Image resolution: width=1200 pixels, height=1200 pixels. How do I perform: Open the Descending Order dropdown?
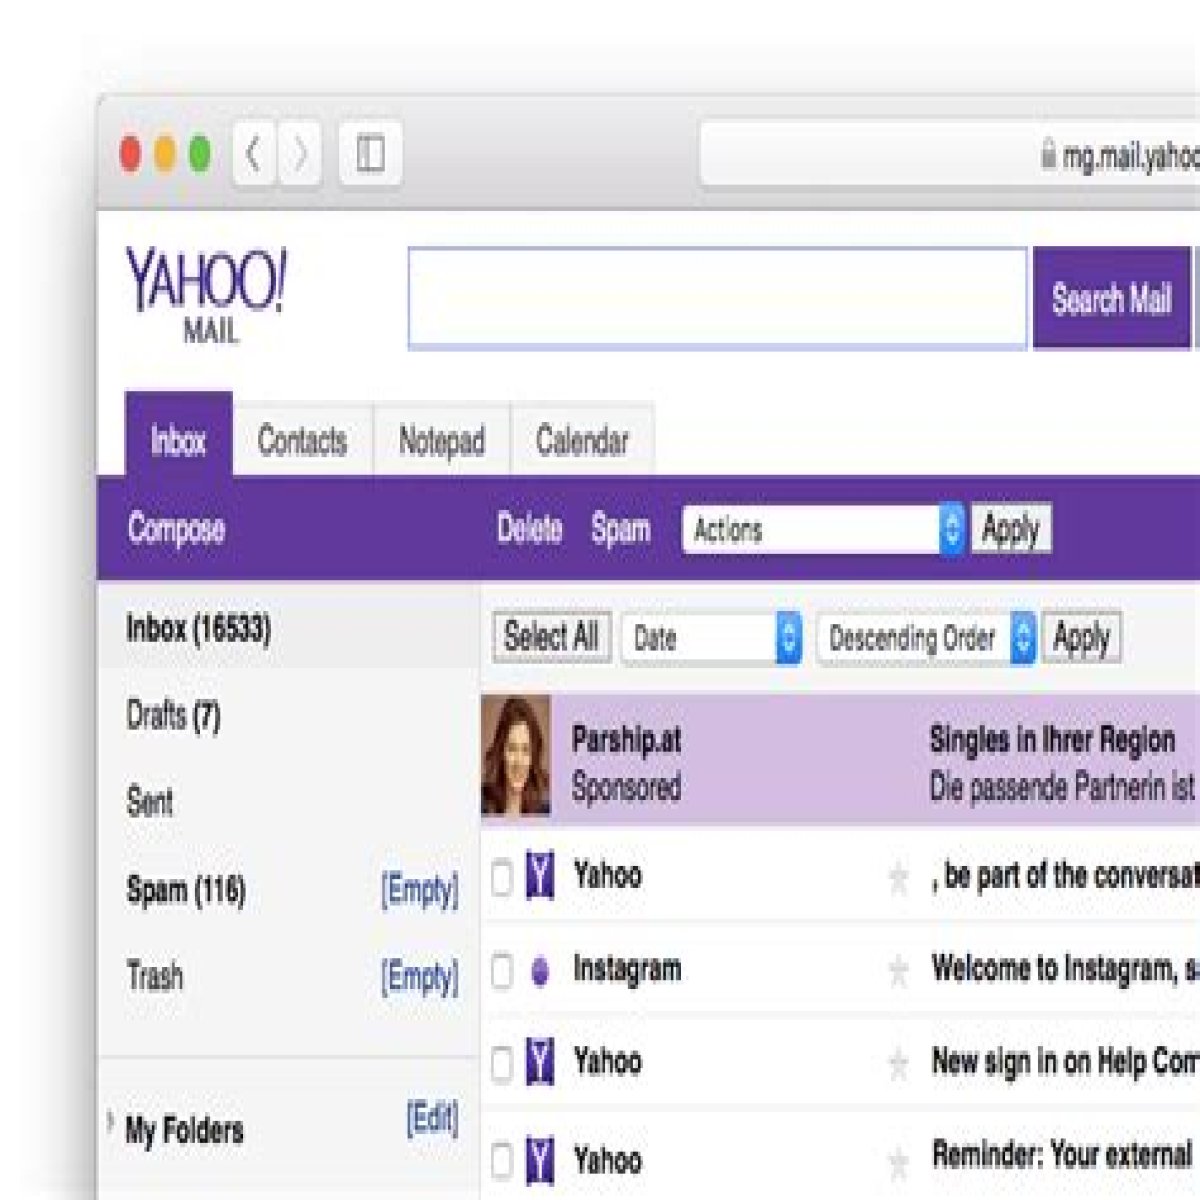(x=926, y=638)
